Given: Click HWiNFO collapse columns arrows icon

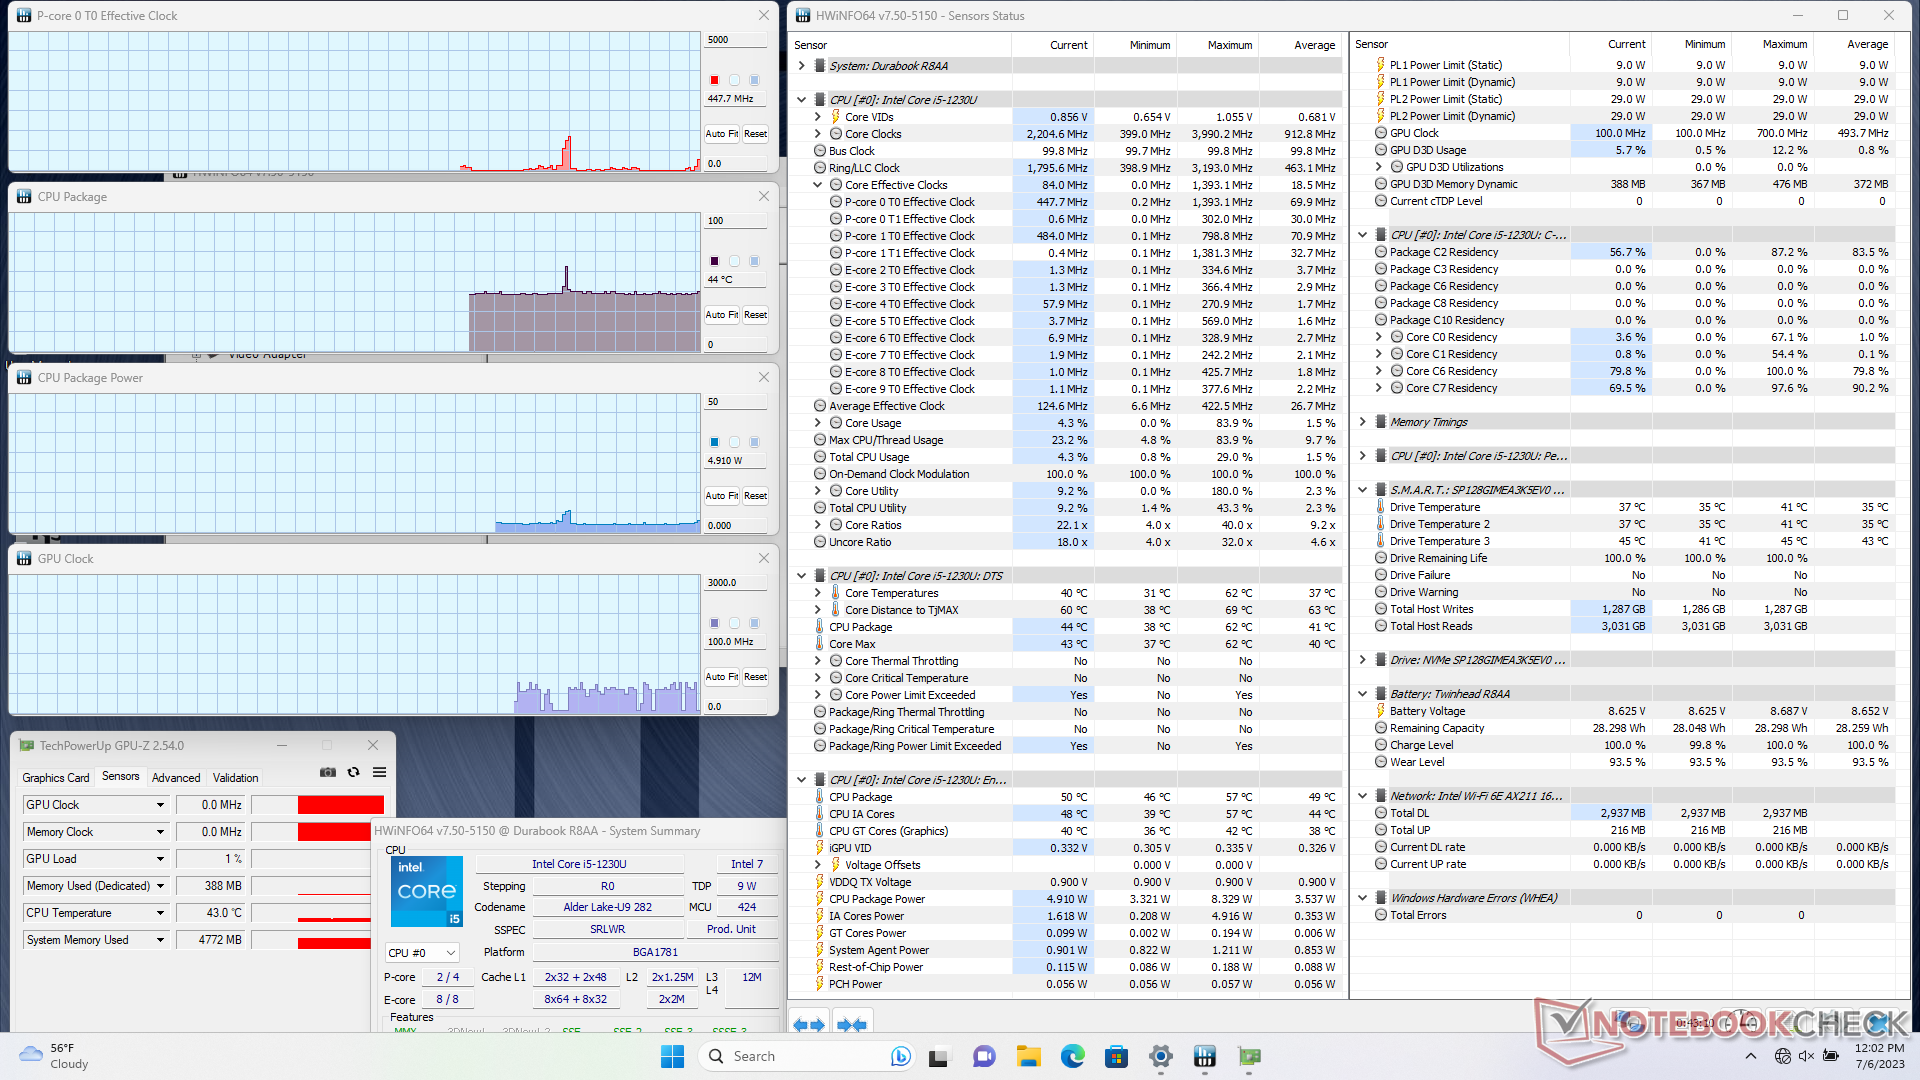Looking at the screenshot, I should click(851, 1024).
